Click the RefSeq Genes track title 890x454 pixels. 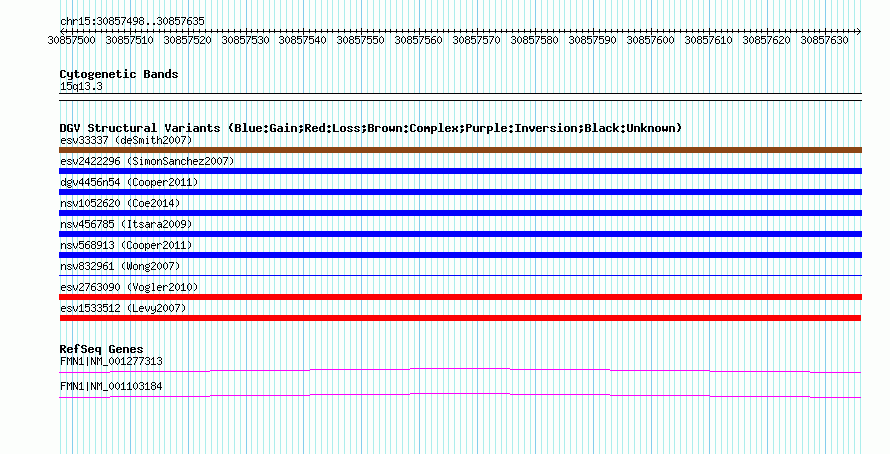(102, 349)
